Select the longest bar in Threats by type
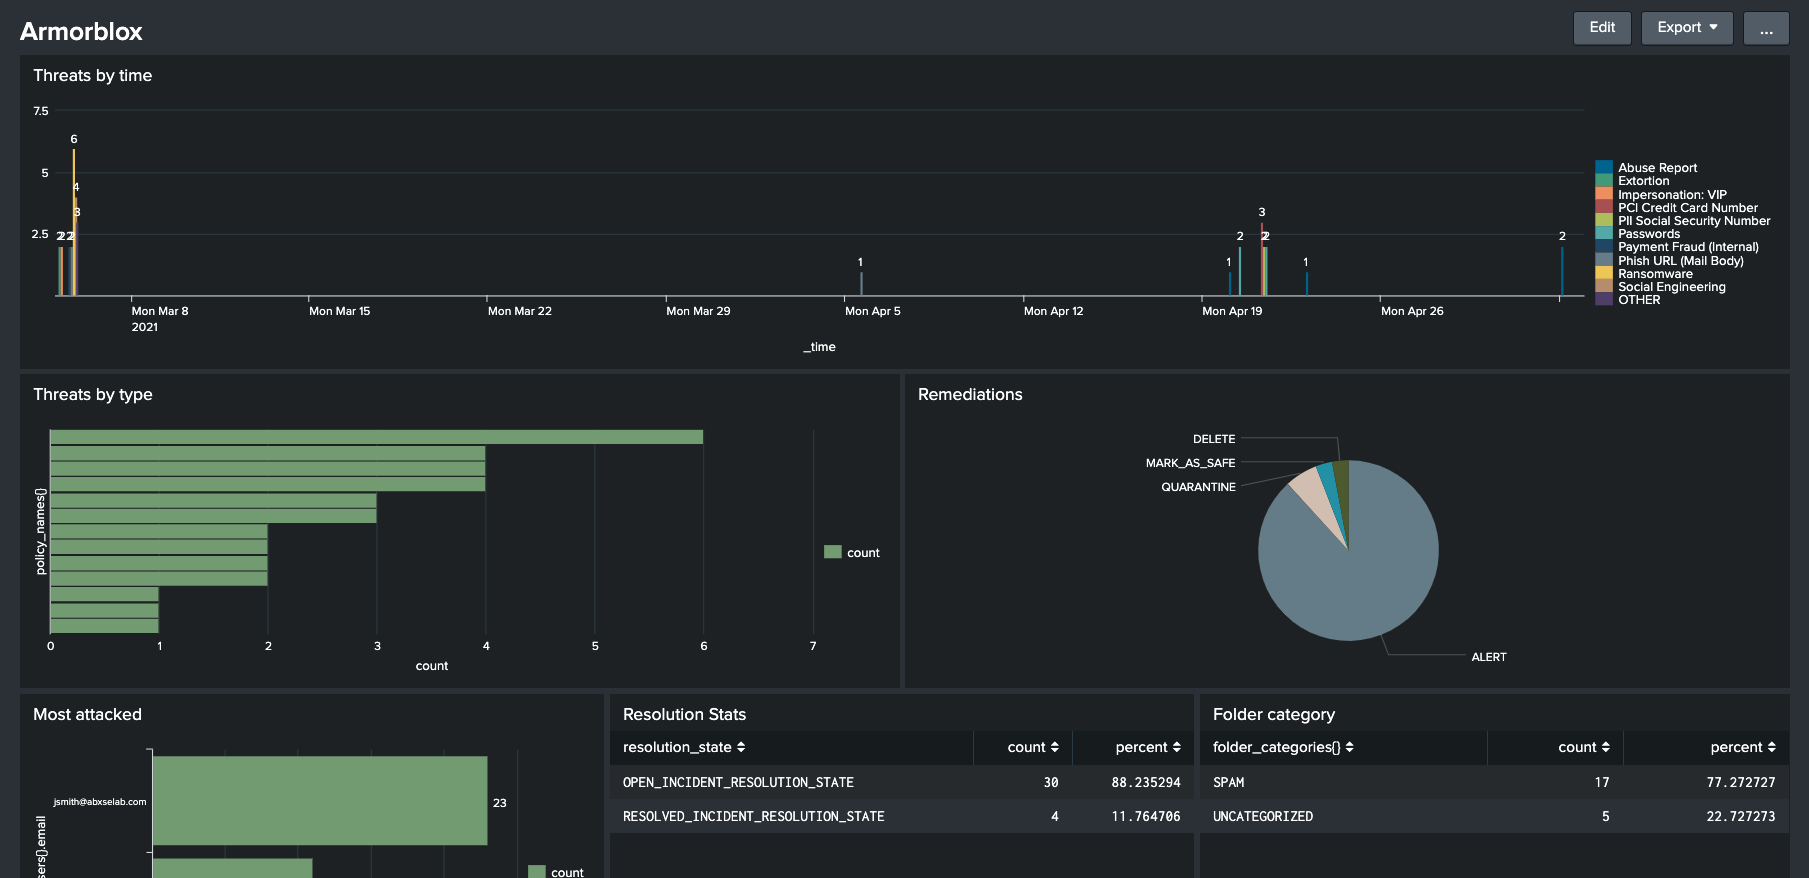Viewport: 1809px width, 878px height. click(x=376, y=437)
